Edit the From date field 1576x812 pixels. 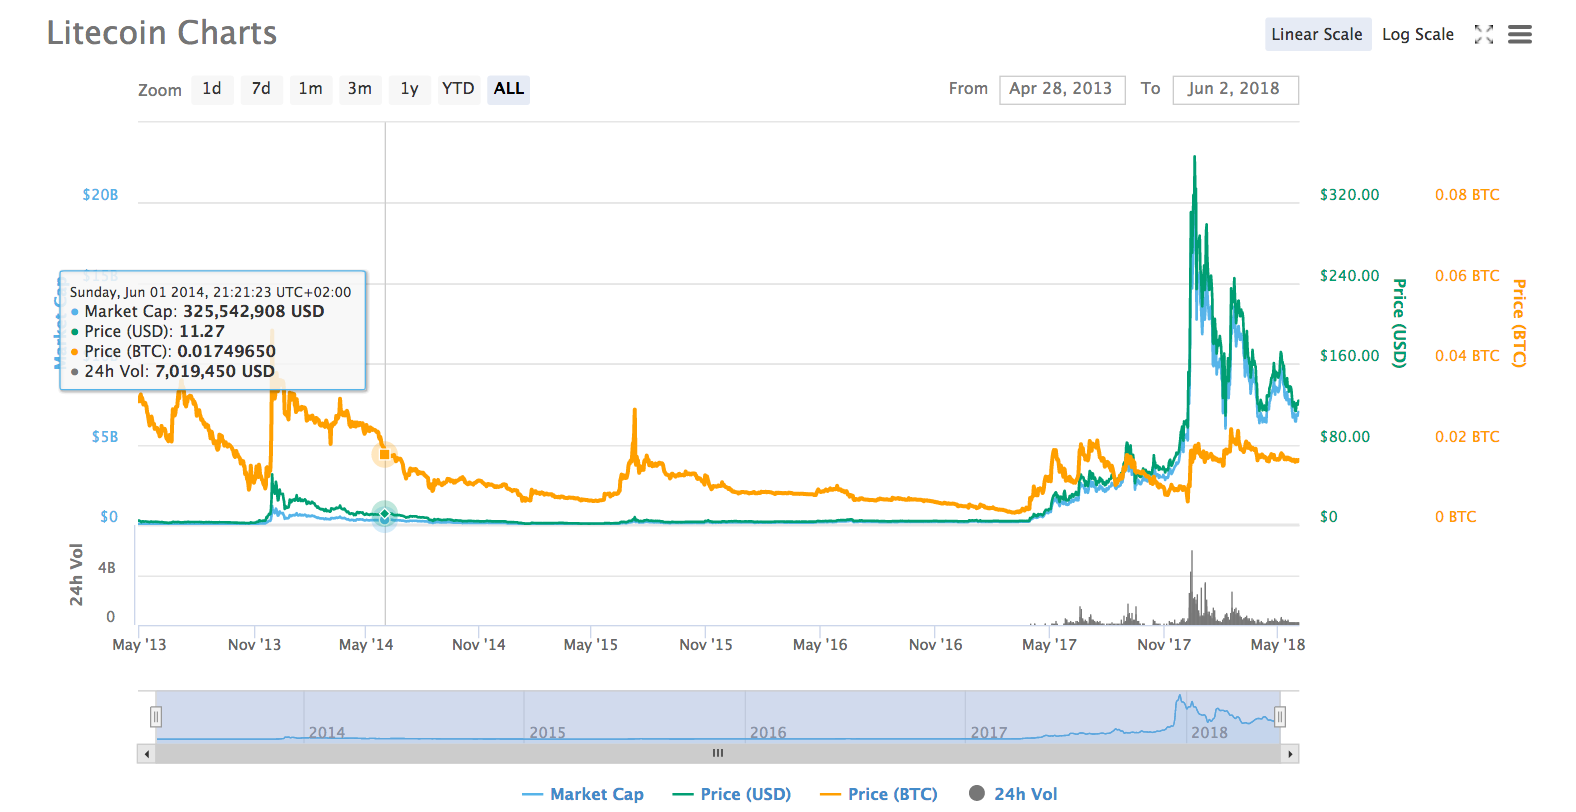pos(1062,89)
